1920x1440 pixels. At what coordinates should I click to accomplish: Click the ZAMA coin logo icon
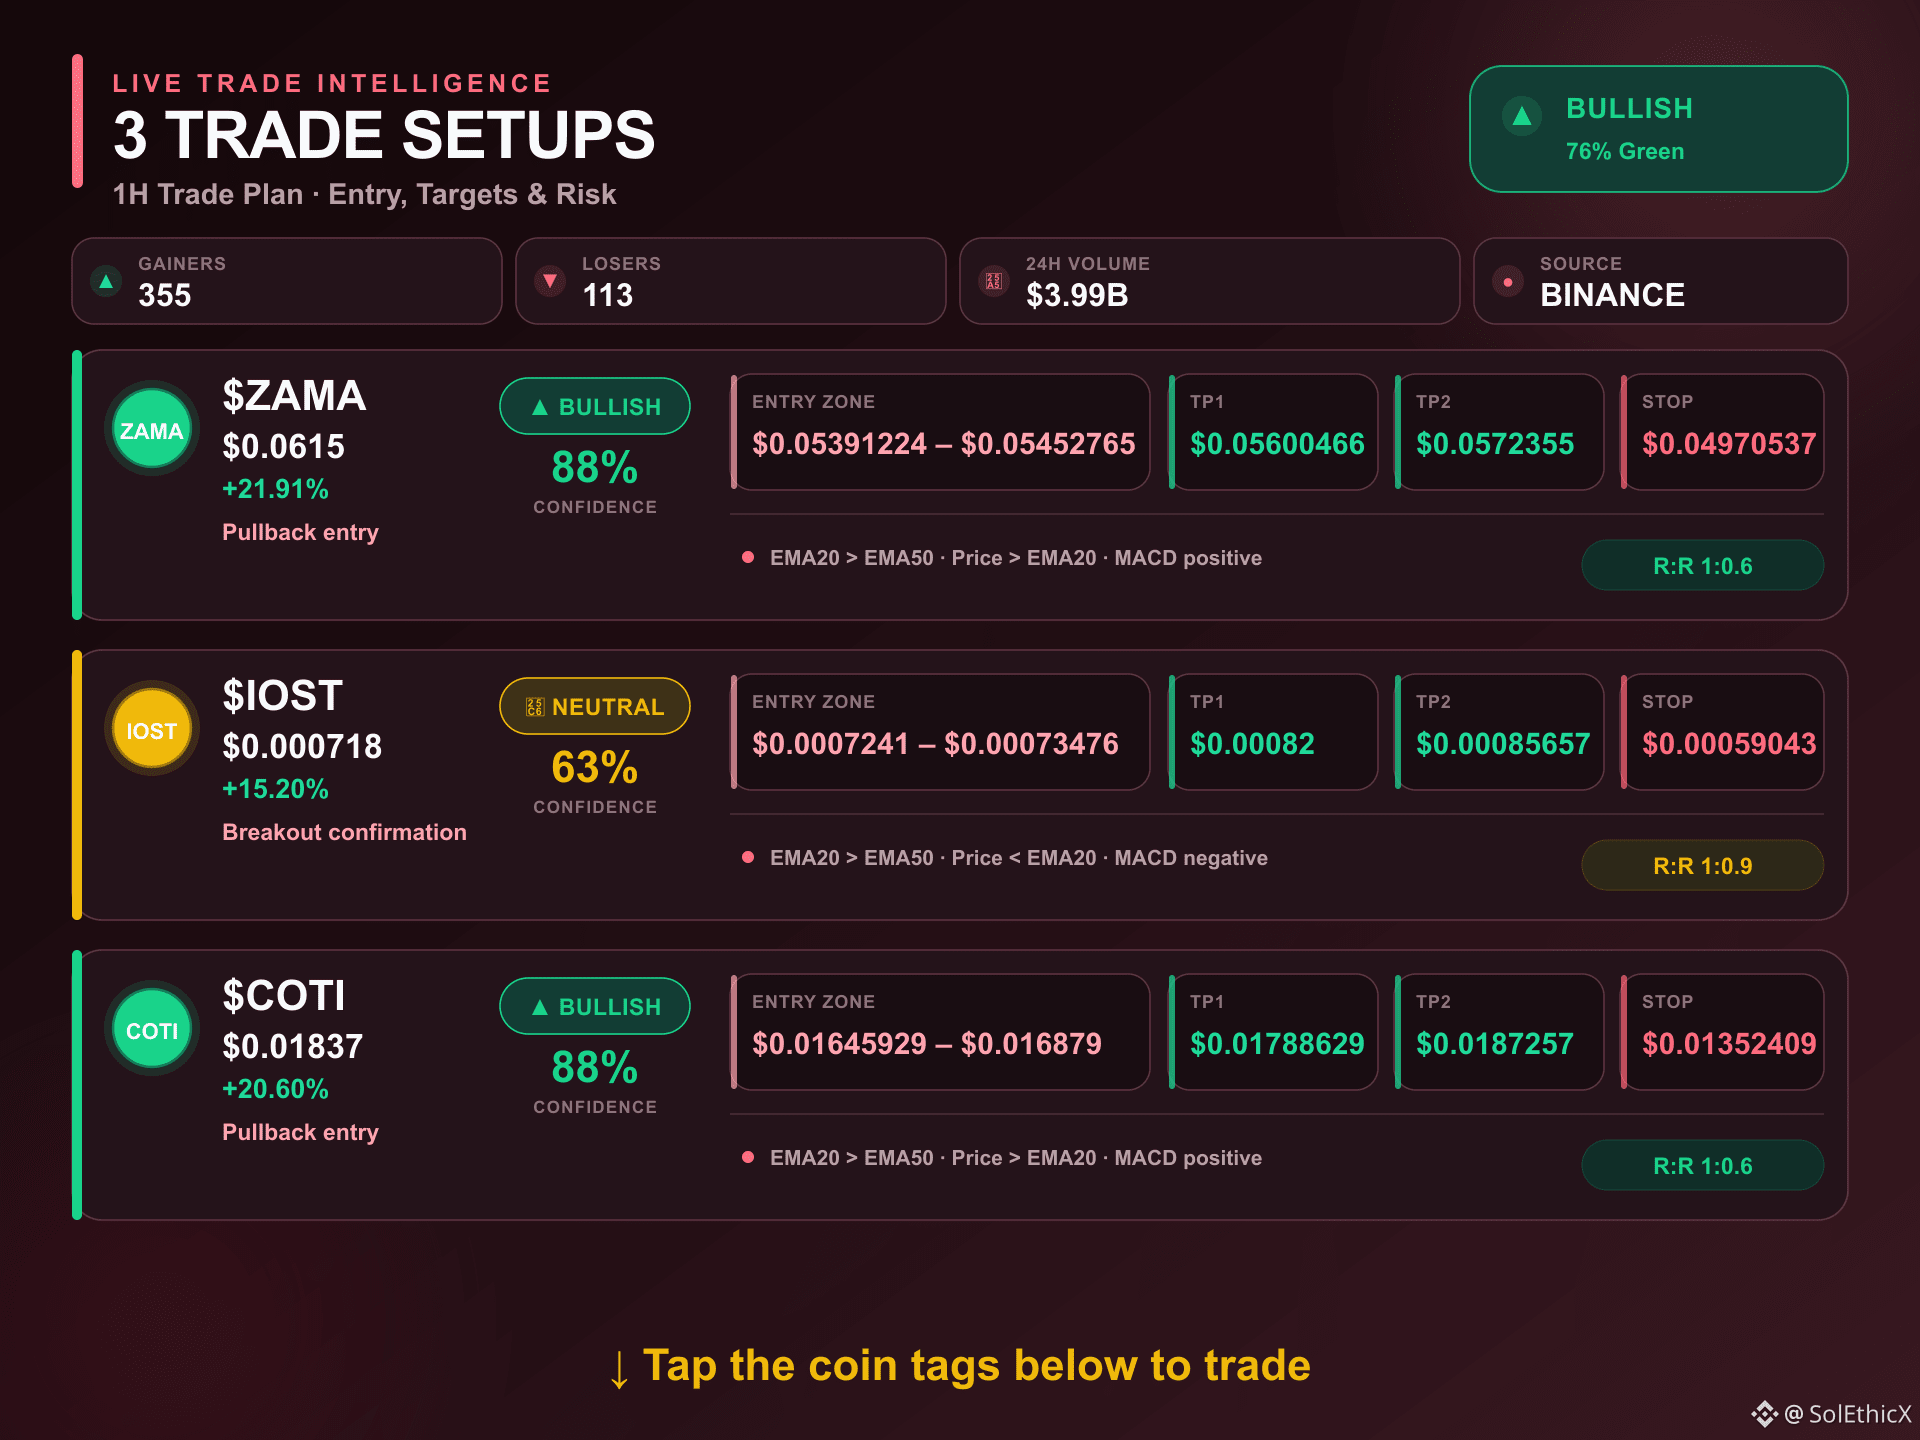[152, 430]
